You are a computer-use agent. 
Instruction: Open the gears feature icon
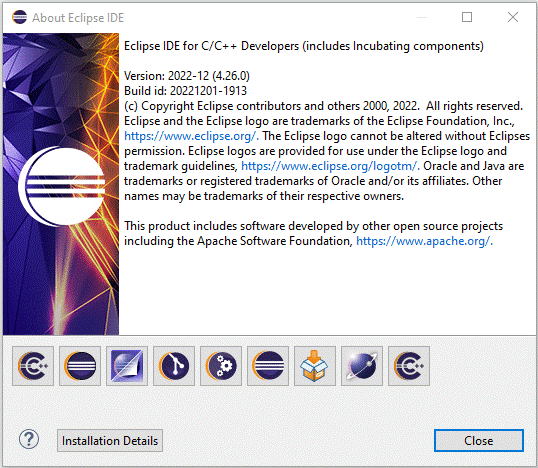221,366
